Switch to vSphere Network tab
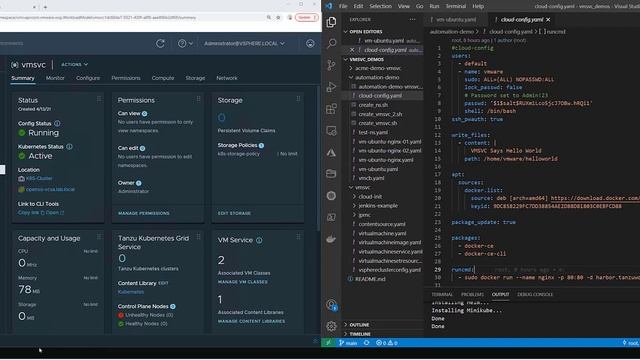 227,78
